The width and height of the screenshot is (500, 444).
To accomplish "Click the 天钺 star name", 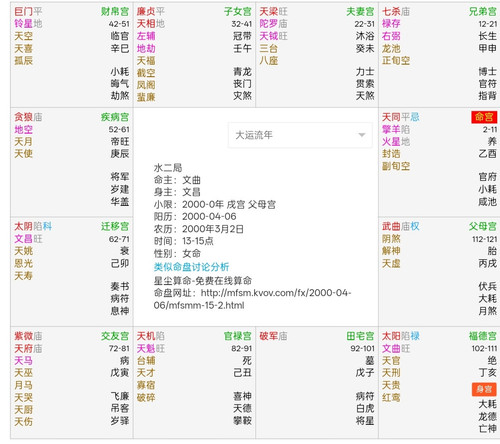I will (x=269, y=36).
